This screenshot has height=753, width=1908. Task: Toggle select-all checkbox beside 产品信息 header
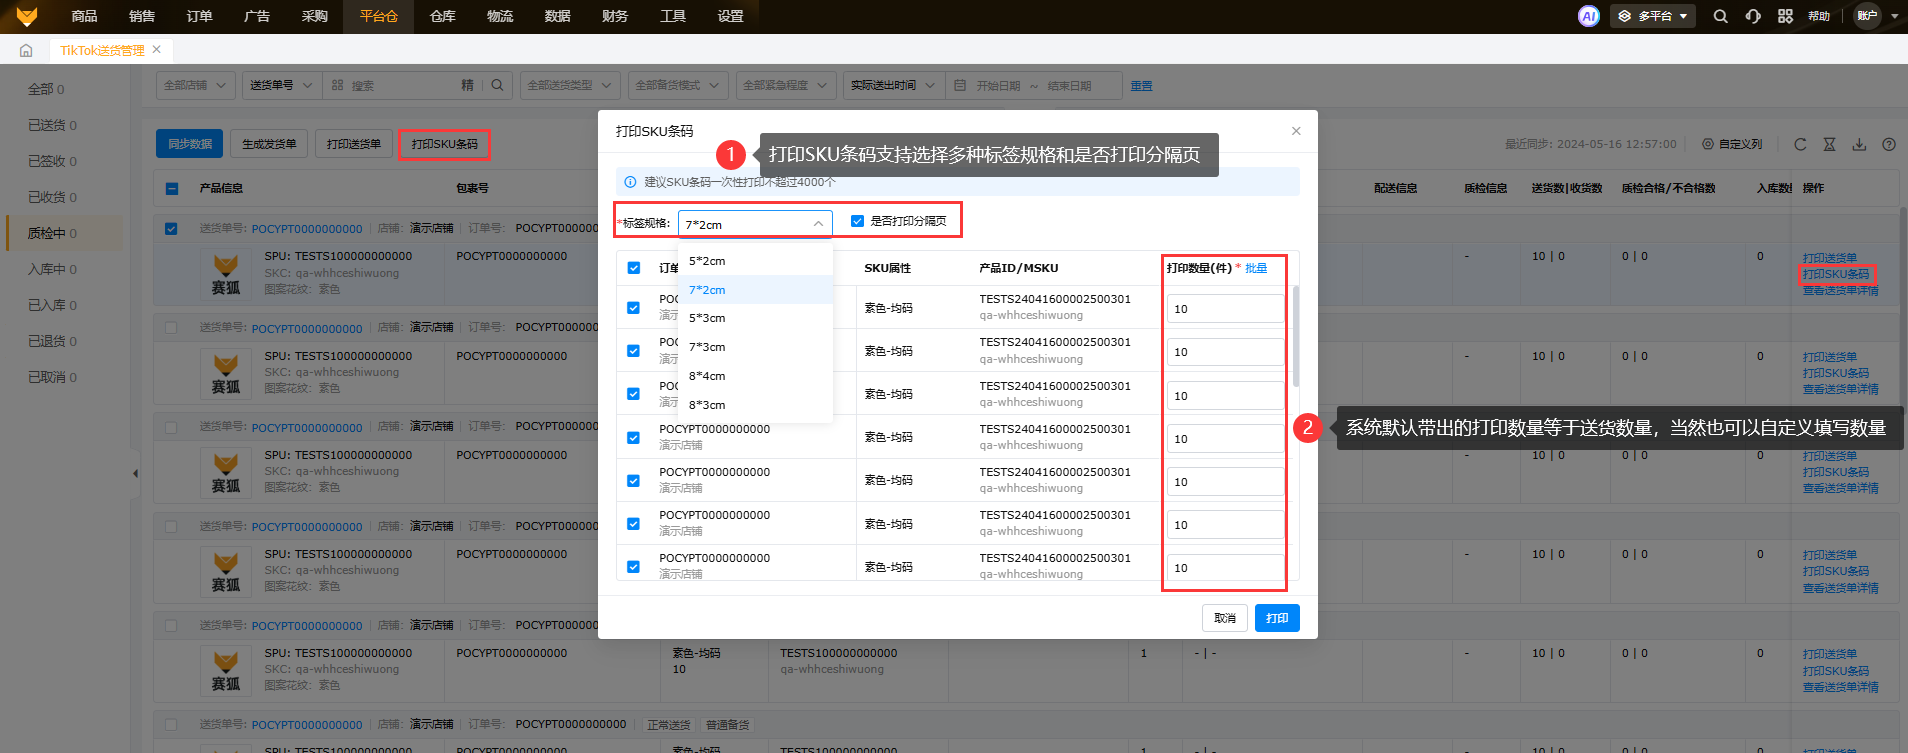[x=172, y=188]
